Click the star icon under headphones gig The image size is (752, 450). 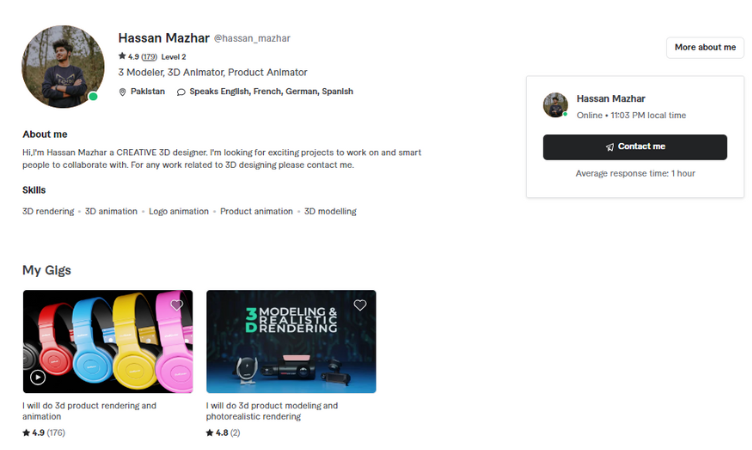click(26, 433)
